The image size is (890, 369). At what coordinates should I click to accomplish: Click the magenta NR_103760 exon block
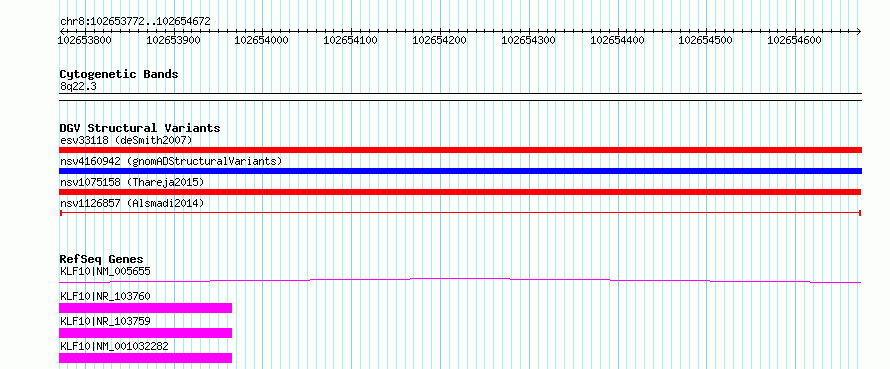click(x=145, y=308)
